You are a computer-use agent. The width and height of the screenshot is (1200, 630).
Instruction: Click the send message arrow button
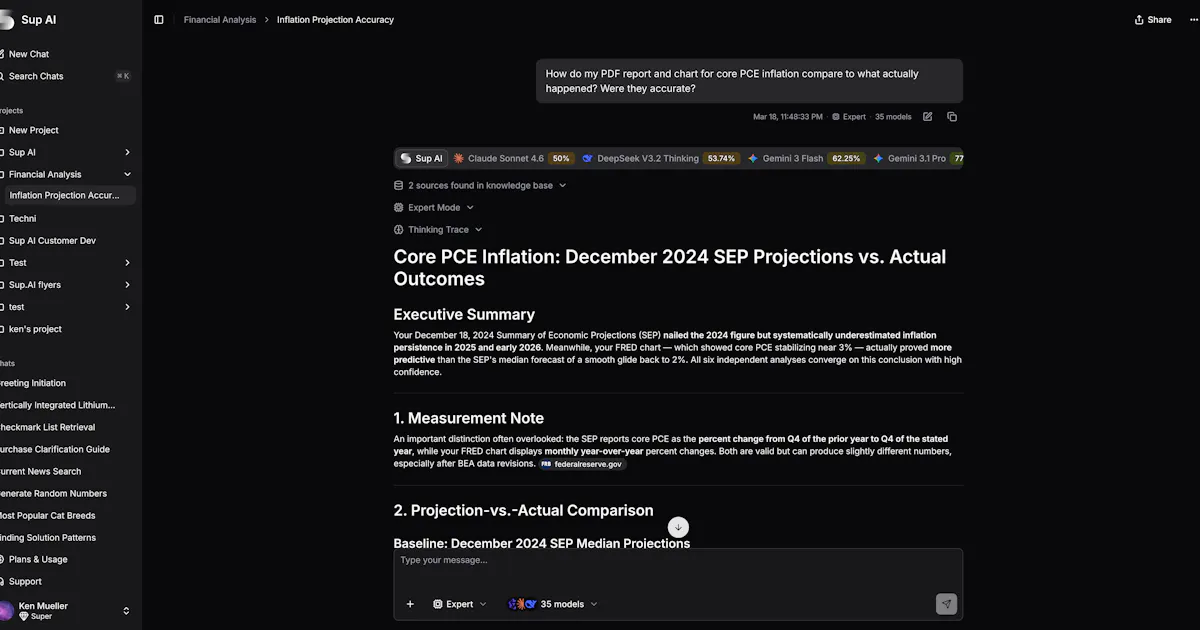pyautogui.click(x=946, y=604)
